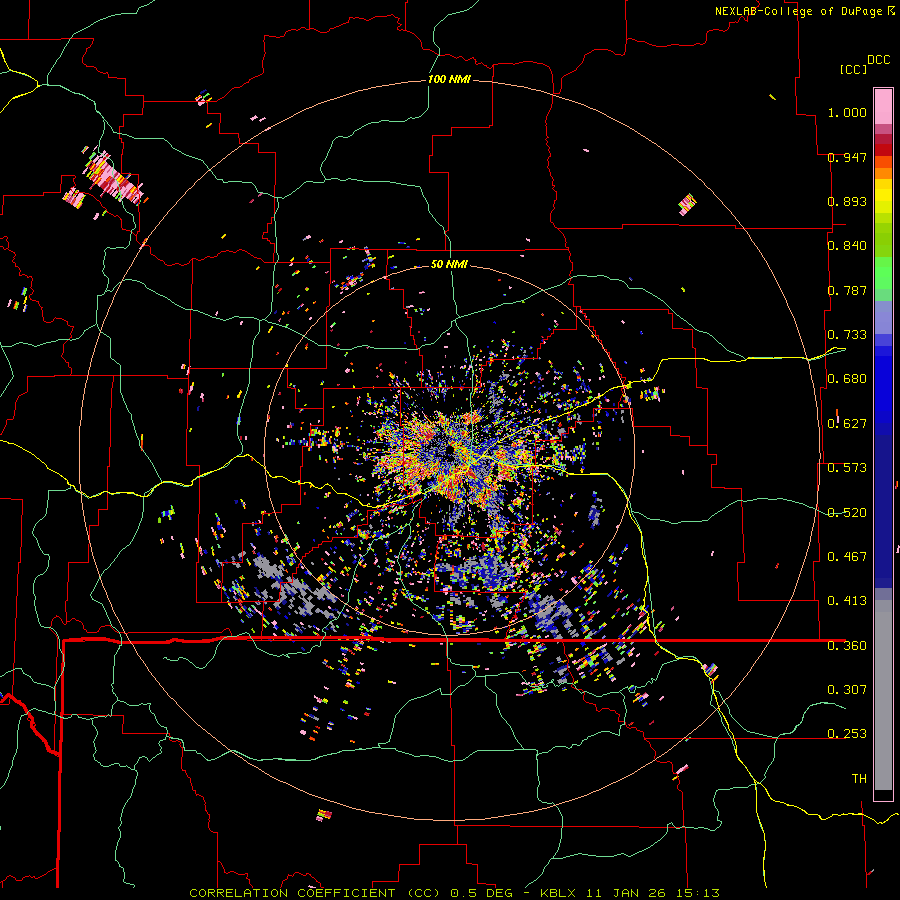Select the 1.000 legend value
This screenshot has height=900, width=900.
(x=847, y=112)
